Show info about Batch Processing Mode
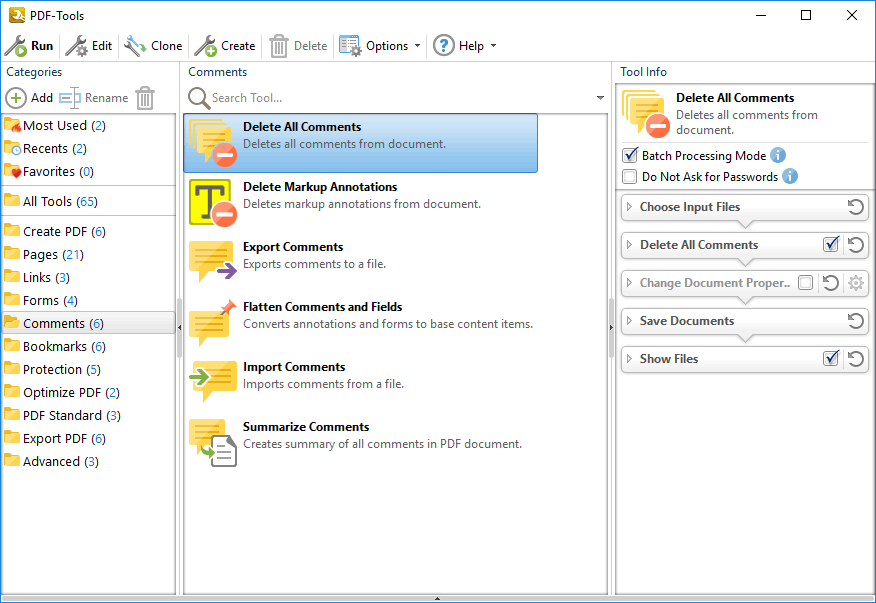 (778, 155)
